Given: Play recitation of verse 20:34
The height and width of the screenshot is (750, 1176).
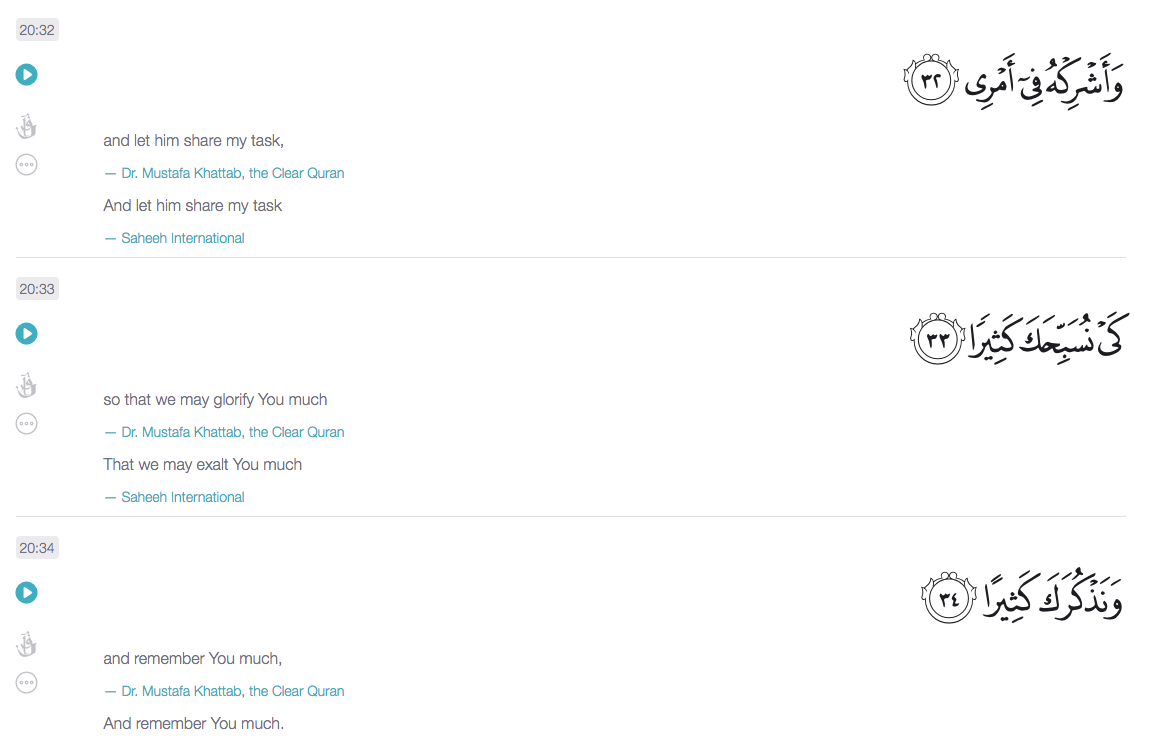Looking at the screenshot, I should 27,593.
